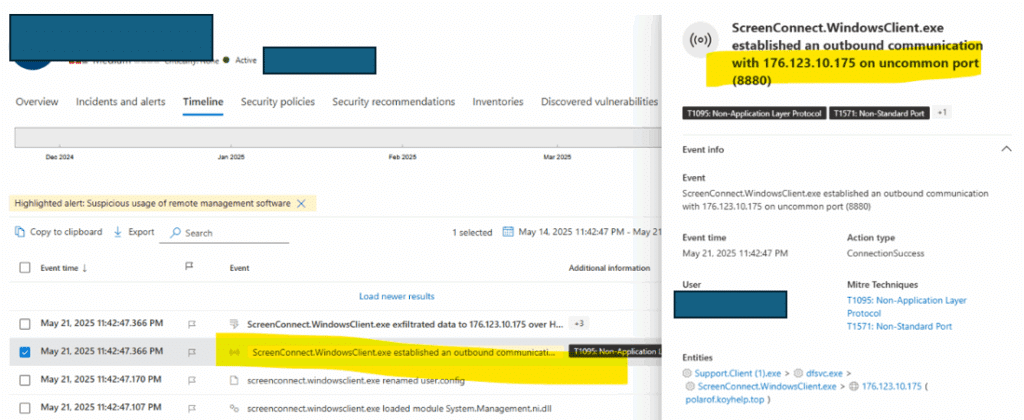The image size is (1024, 420).
Task: Expand the +3 additional tags badge
Action: tap(577, 323)
